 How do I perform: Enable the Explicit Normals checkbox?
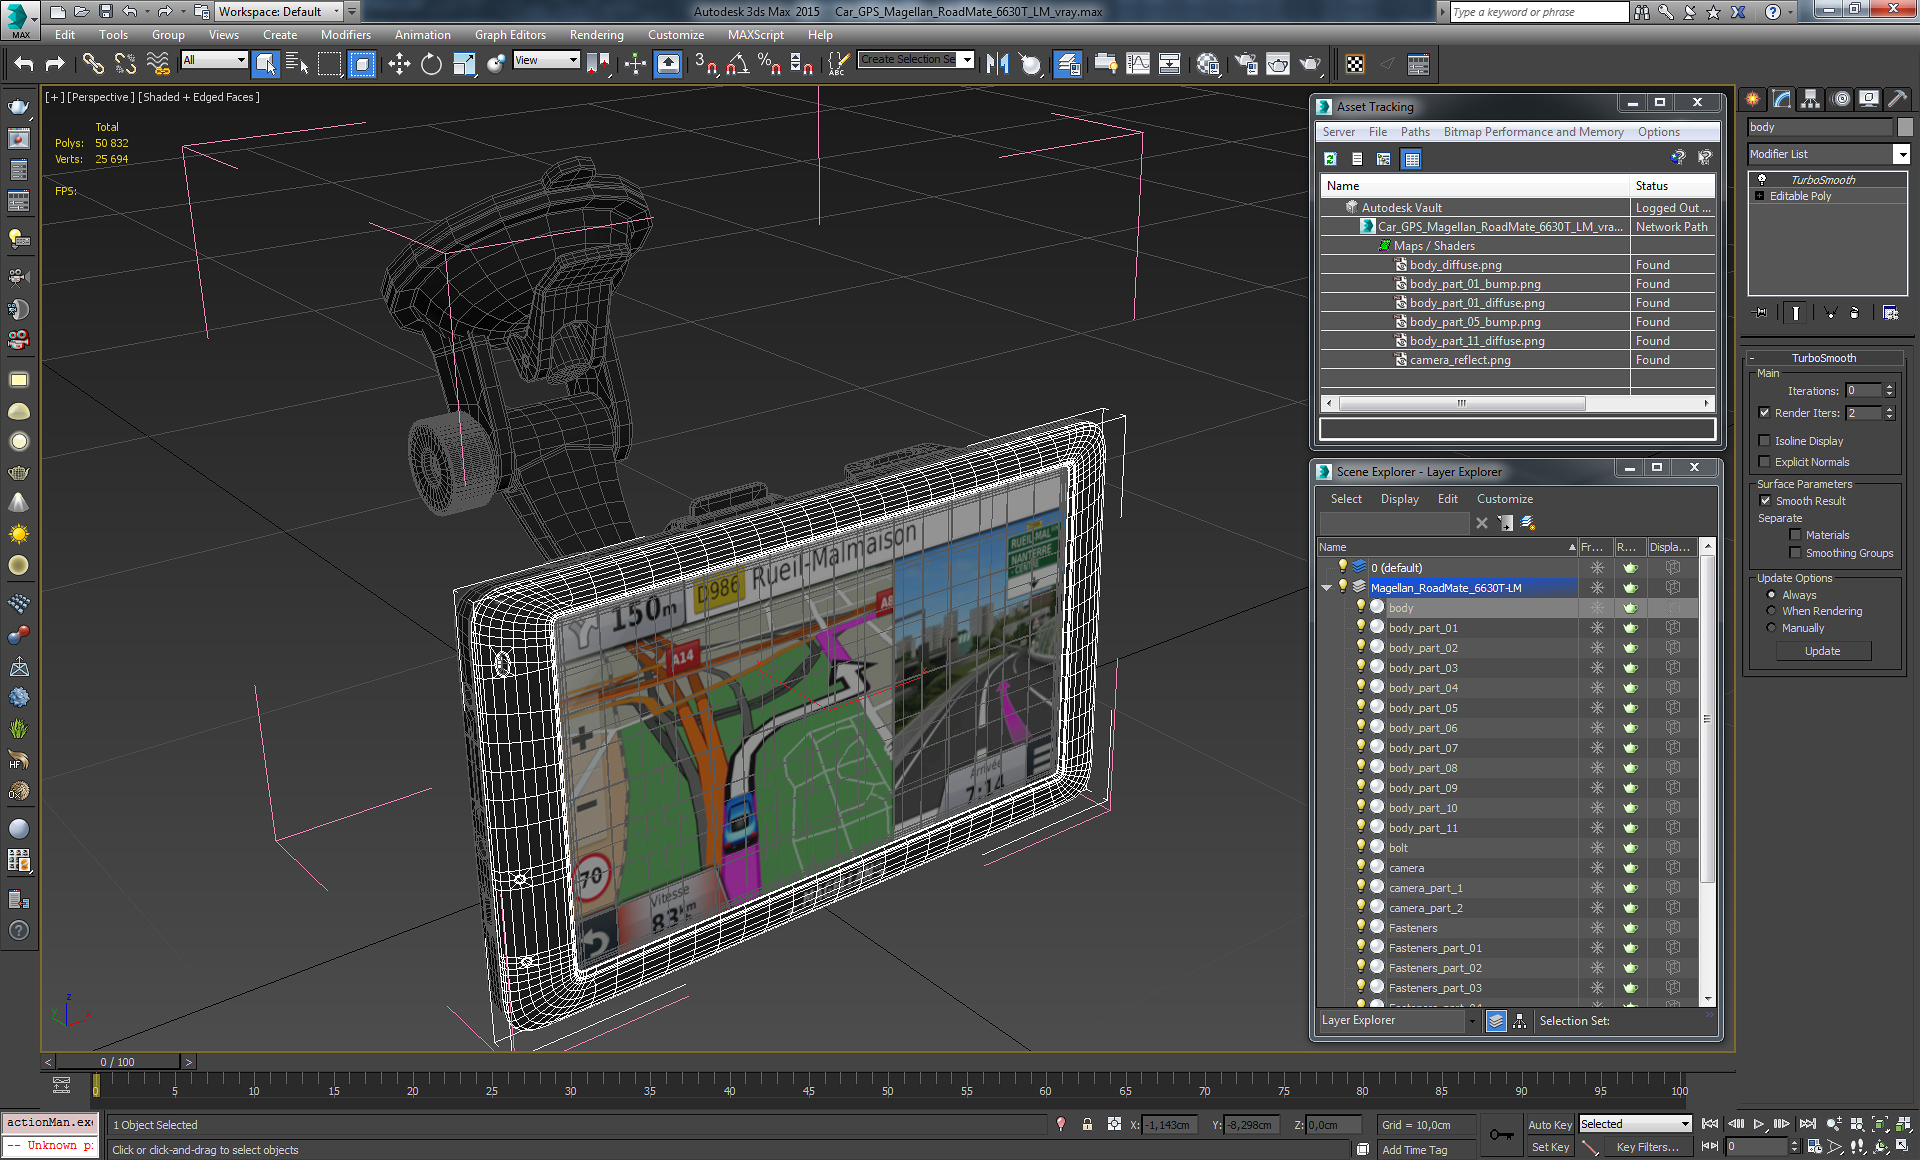coord(1765,462)
